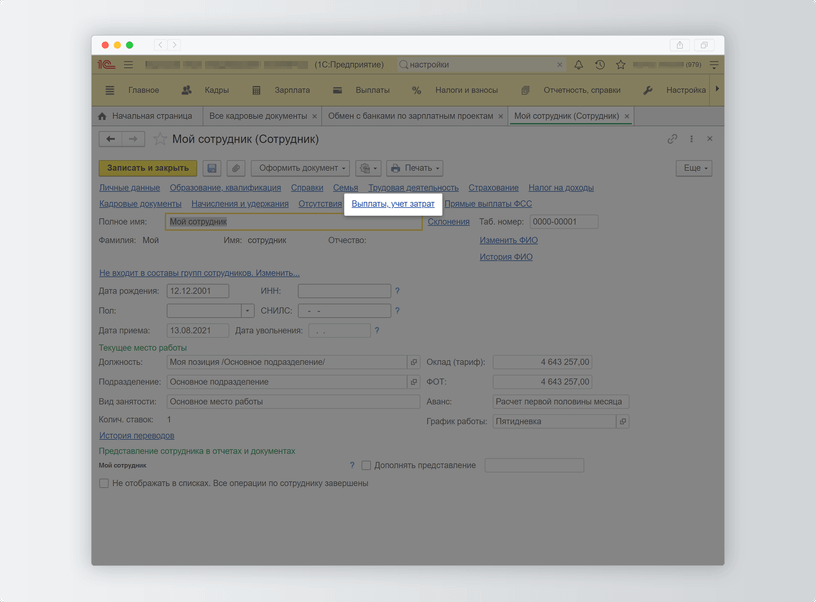Open the settings lines icon at top right
Image resolution: width=816 pixels, height=602 pixels.
[714, 65]
